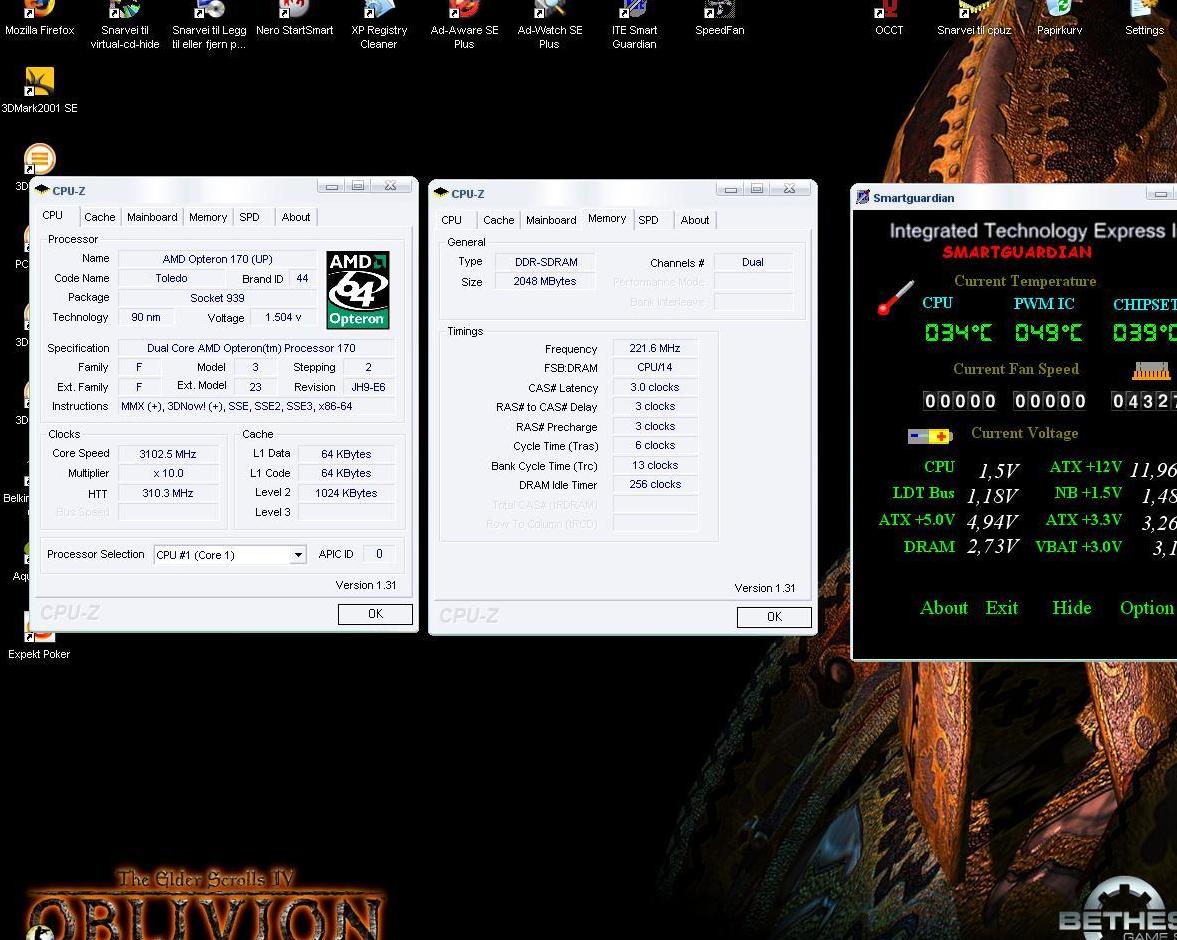The width and height of the screenshot is (1177, 940).
Task: Click the AMD 64 Opteron logo
Action: tap(358, 290)
